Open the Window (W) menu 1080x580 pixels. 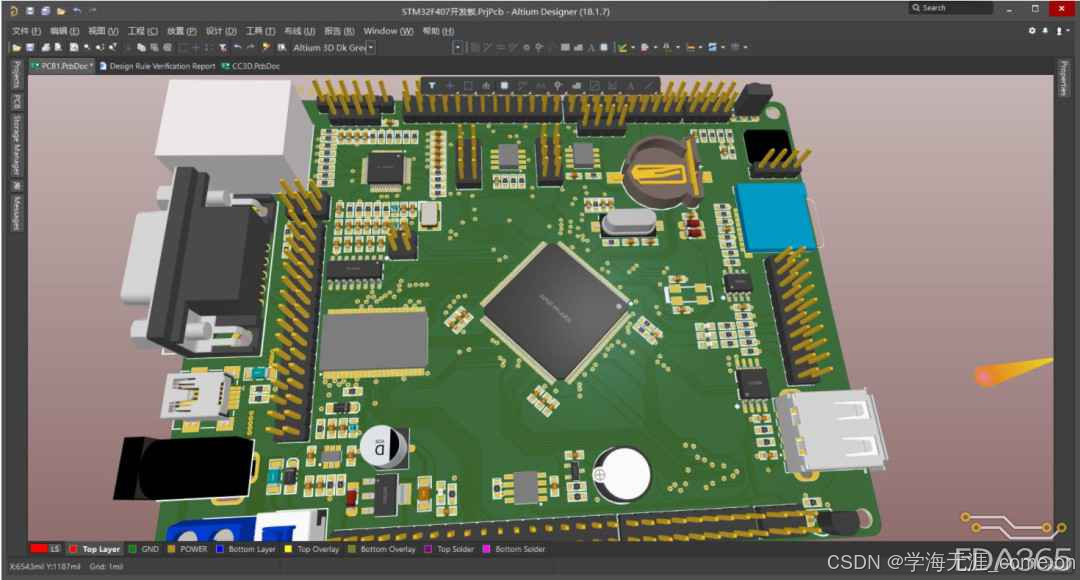pyautogui.click(x=388, y=31)
